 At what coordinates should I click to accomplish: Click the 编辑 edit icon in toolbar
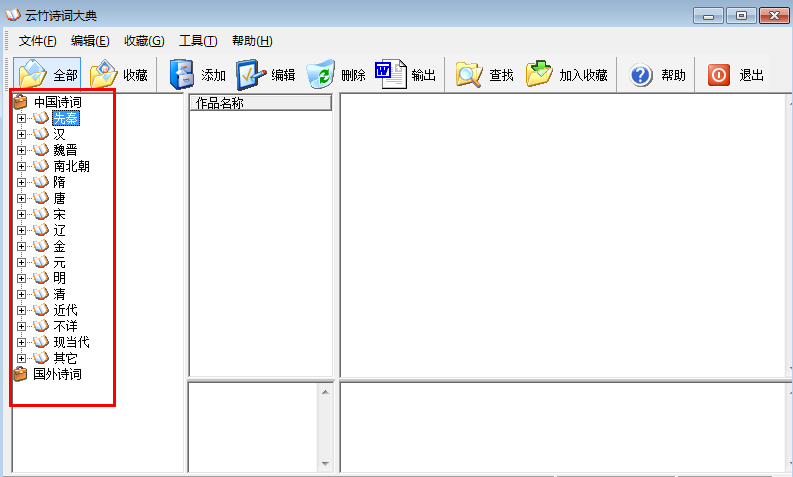click(251, 75)
